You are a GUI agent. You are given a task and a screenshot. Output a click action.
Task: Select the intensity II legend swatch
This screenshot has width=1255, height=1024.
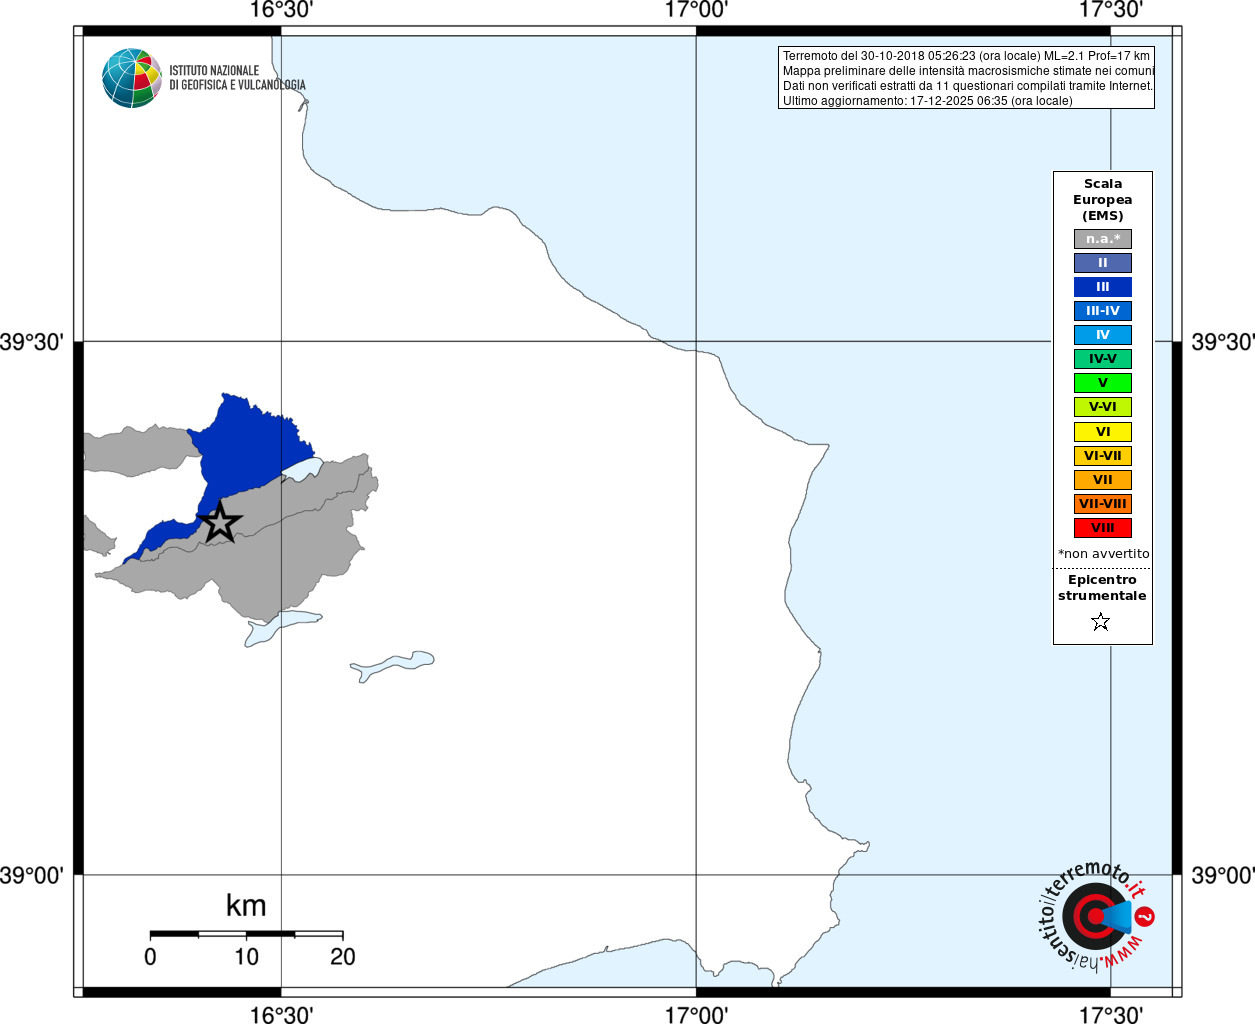1103,263
